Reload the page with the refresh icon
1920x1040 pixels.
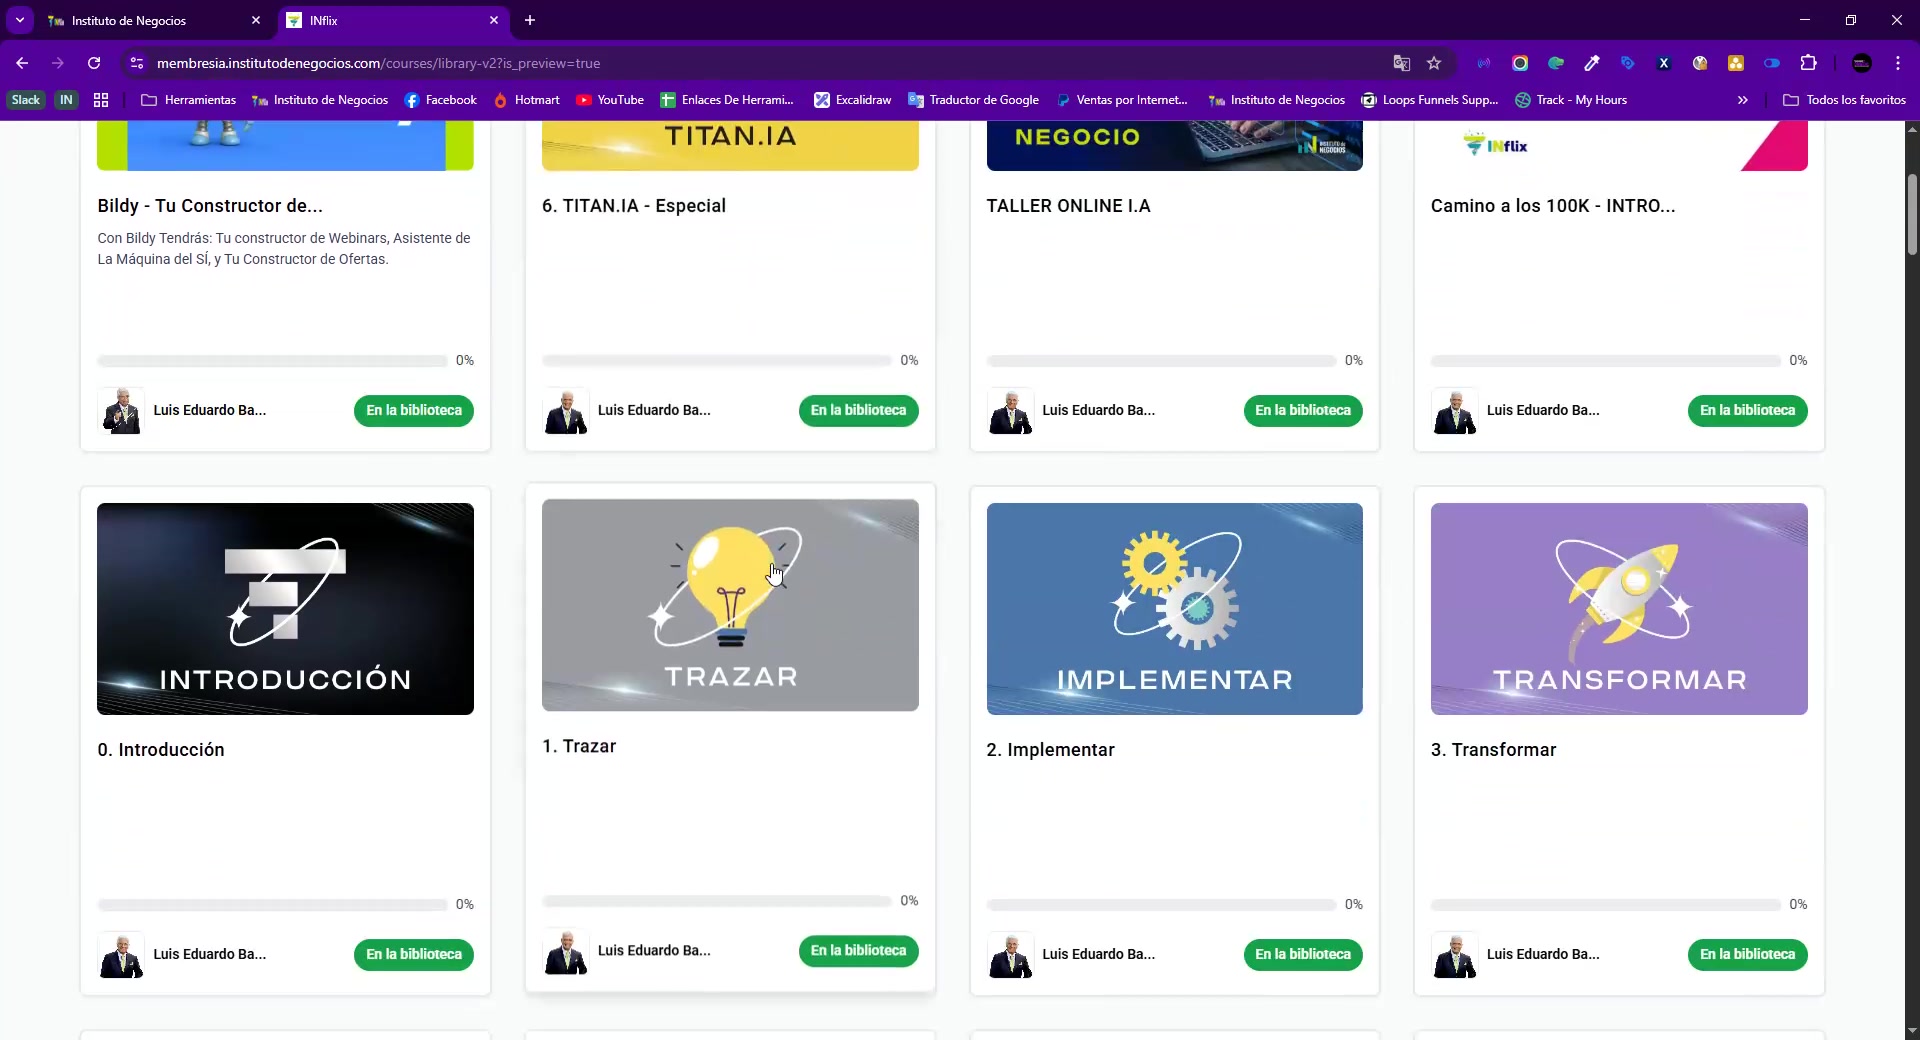tap(94, 63)
